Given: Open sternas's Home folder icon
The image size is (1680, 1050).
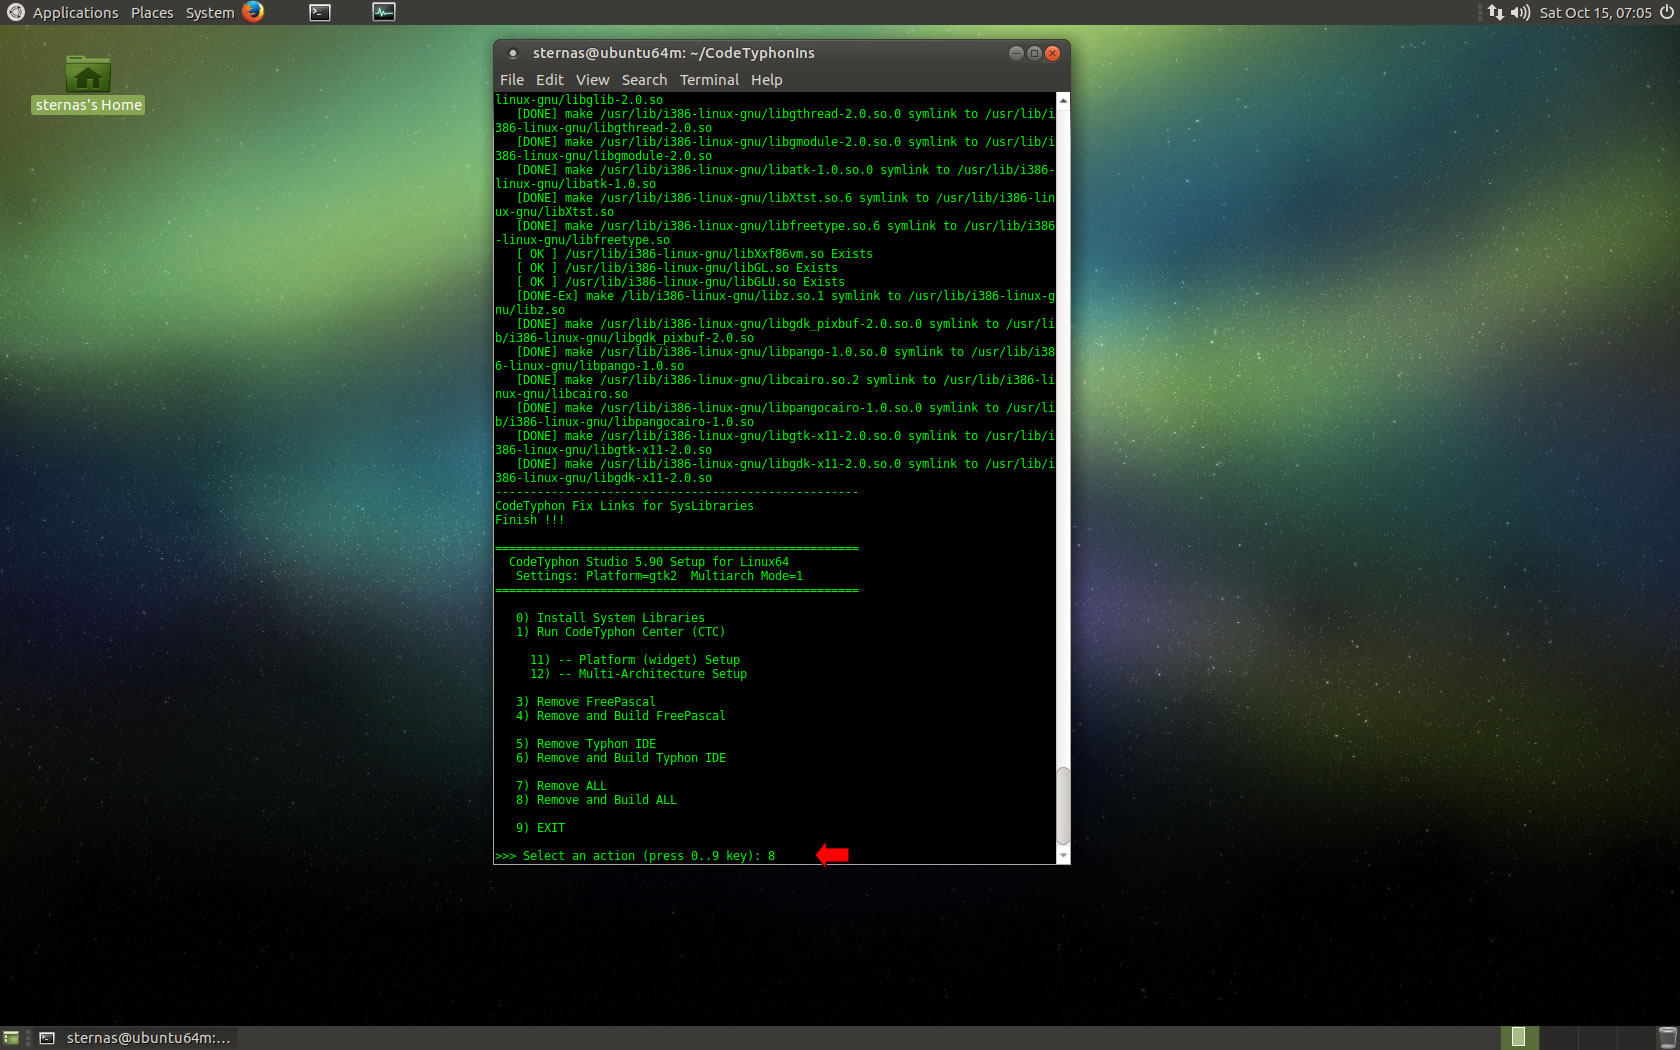Looking at the screenshot, I should pyautogui.click(x=88, y=84).
